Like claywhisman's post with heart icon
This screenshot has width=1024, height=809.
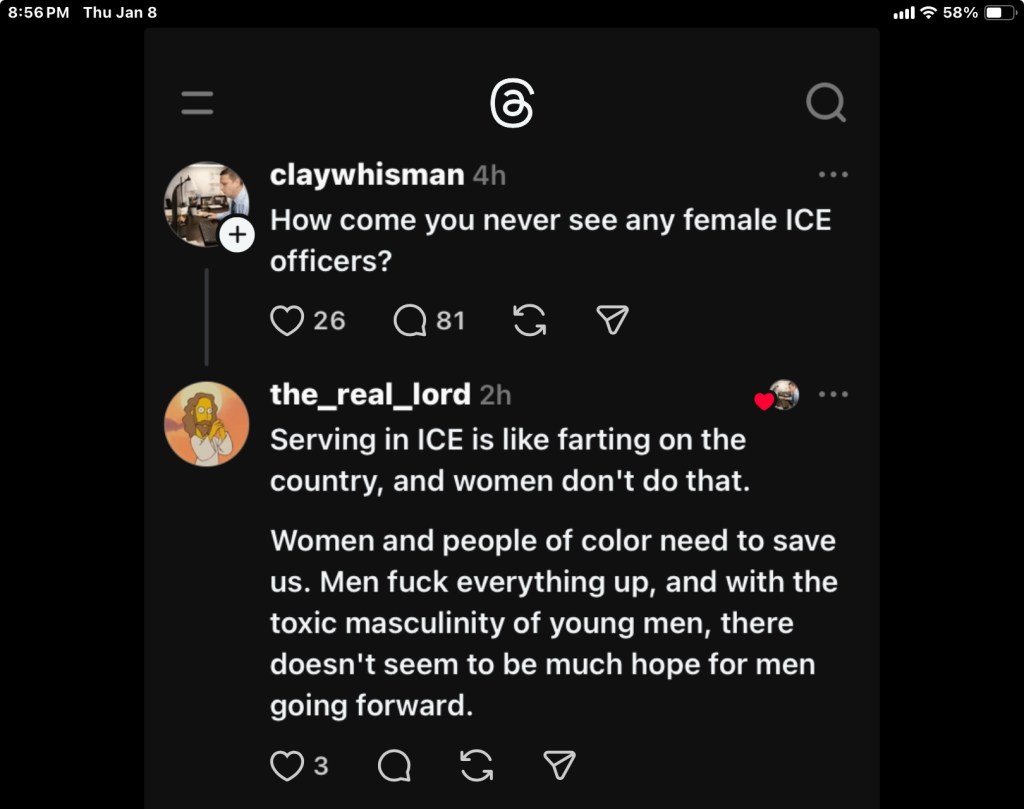287,320
